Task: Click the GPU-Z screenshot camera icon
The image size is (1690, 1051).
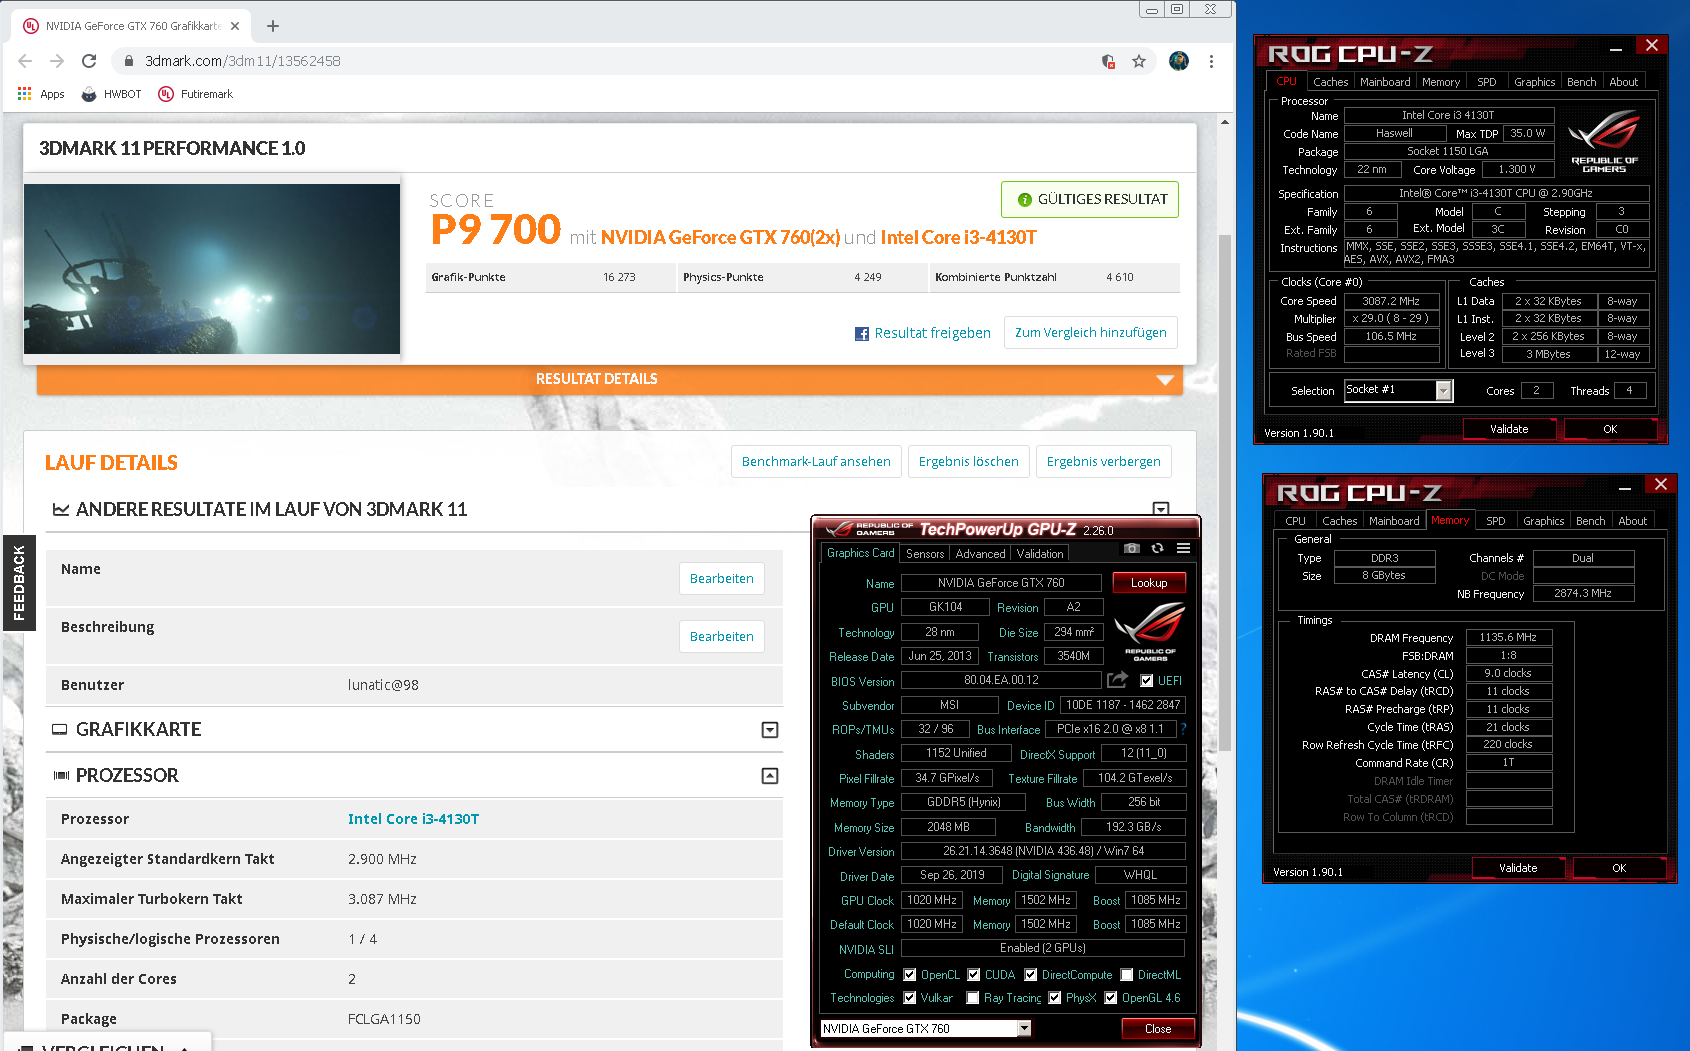Action: point(1131,548)
